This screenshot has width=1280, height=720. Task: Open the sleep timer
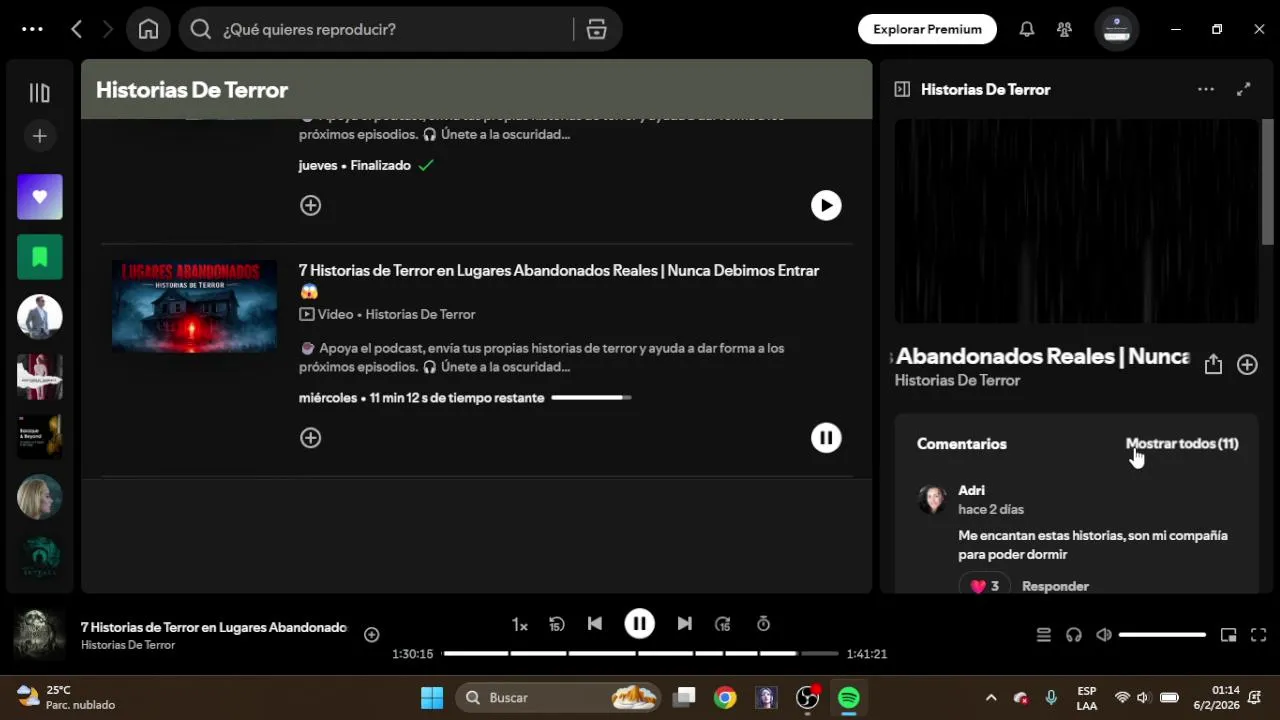click(763, 624)
